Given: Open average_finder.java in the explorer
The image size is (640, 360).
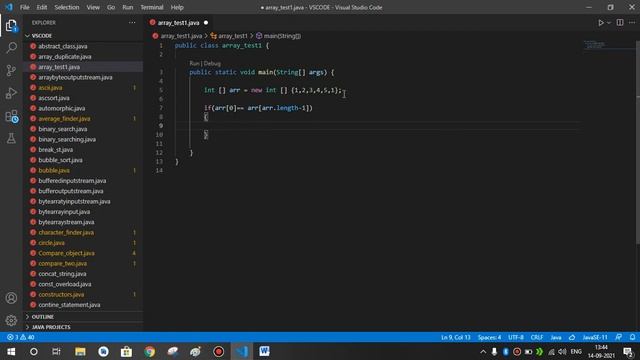Looking at the screenshot, I should [x=64, y=119].
